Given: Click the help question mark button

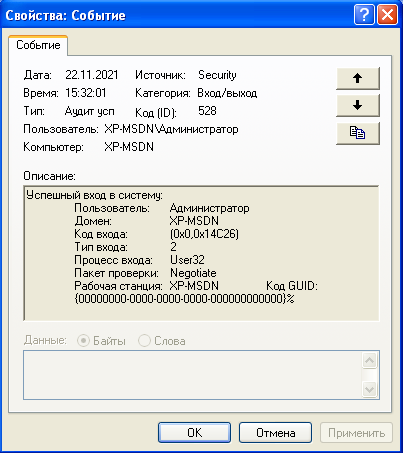Looking at the screenshot, I should click(364, 15).
